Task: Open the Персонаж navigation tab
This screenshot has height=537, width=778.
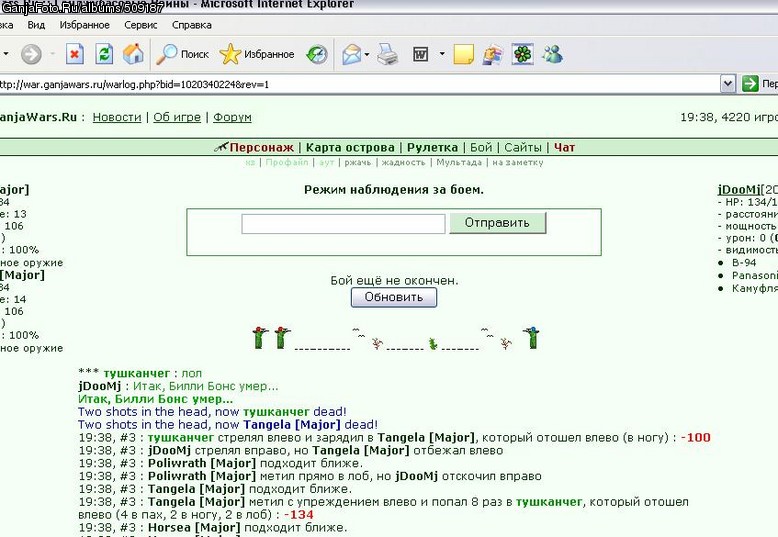Action: 261,147
